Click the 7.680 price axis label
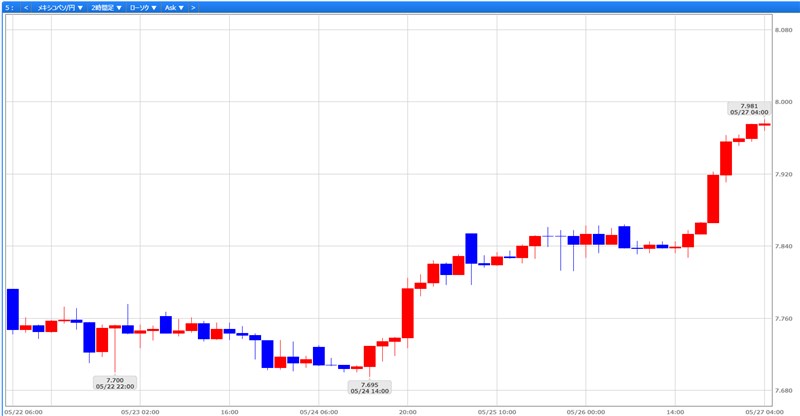The height and width of the screenshot is (416, 800). point(783,391)
